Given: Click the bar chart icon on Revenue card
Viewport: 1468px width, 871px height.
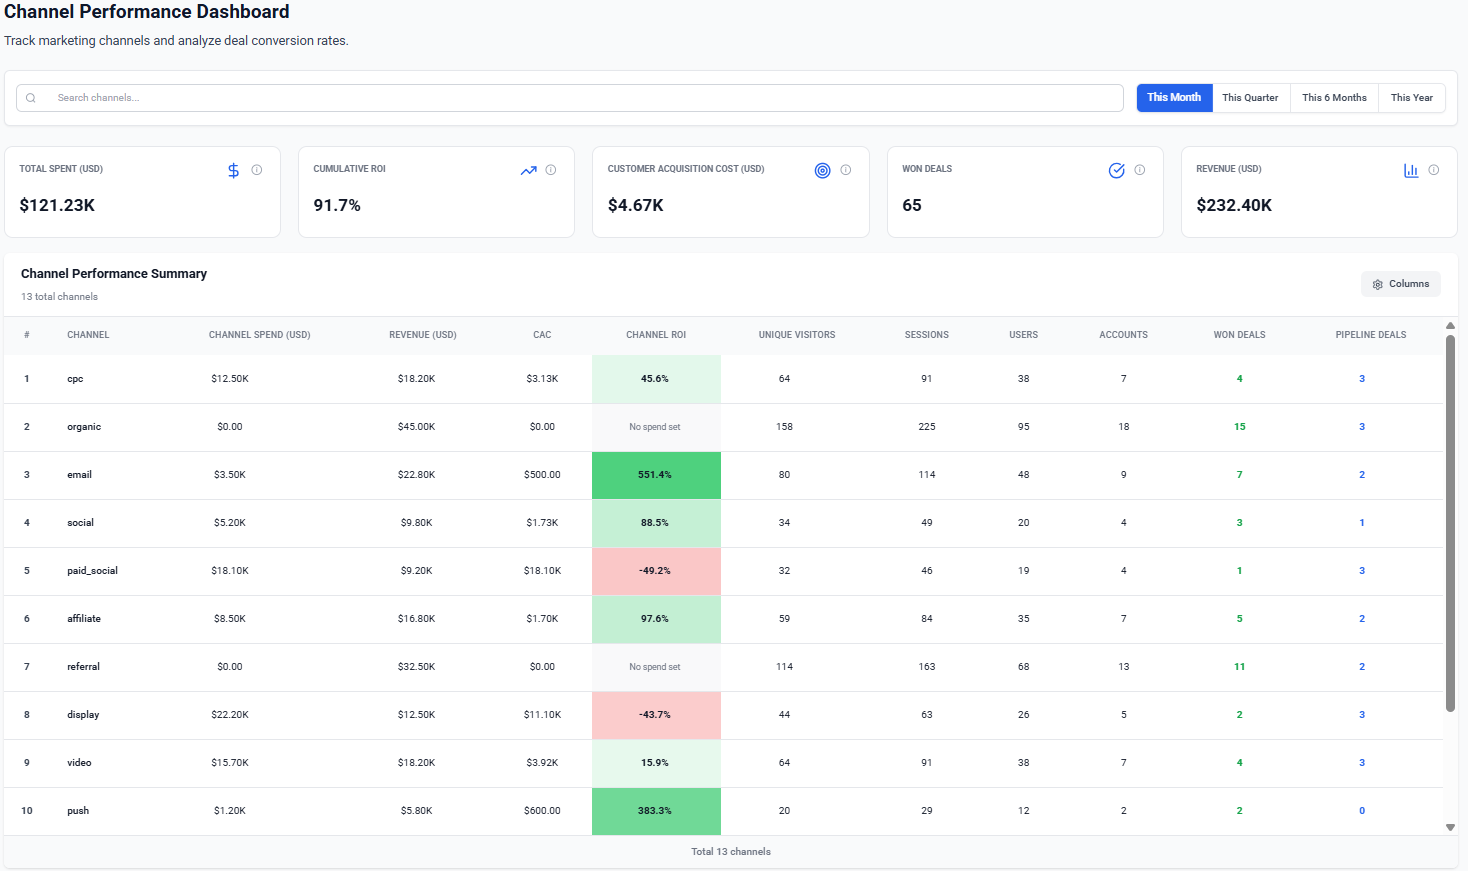Looking at the screenshot, I should point(1411,170).
